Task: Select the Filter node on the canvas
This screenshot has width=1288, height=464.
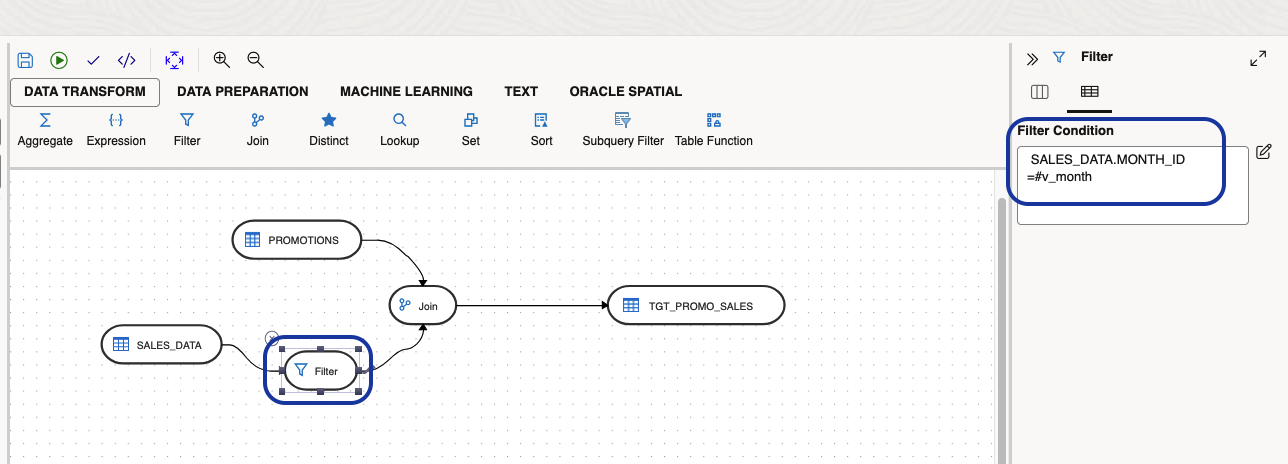Action: [x=320, y=371]
